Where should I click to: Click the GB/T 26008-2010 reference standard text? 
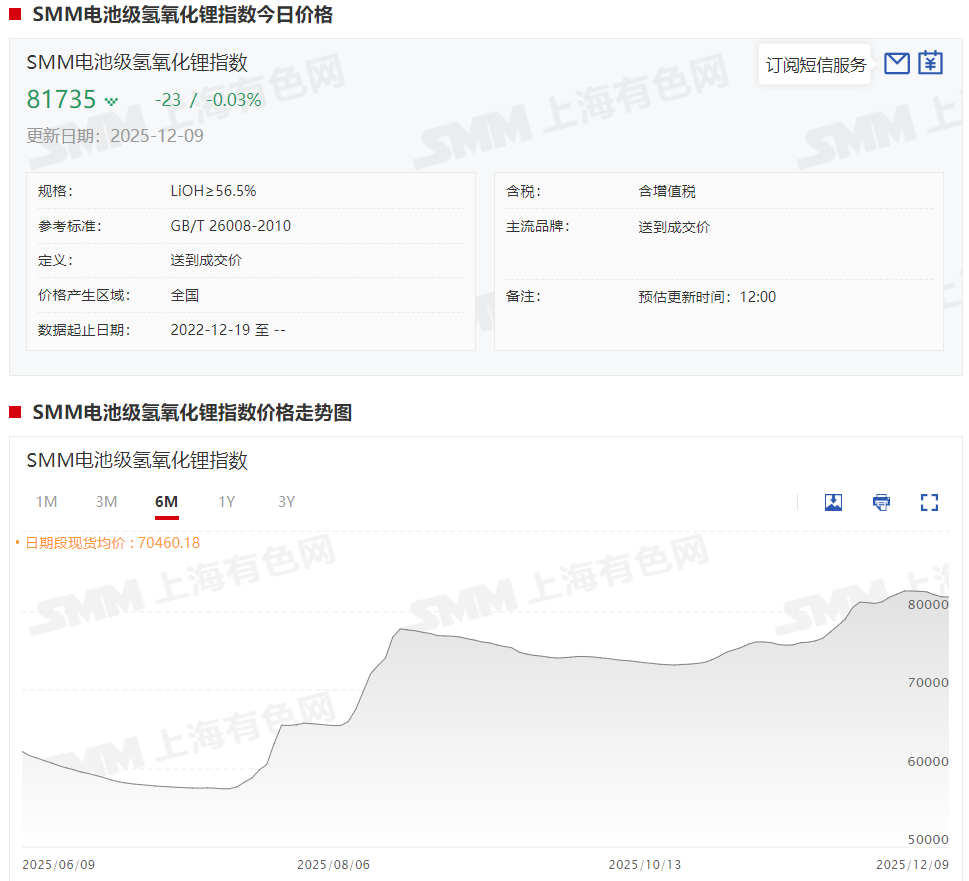coord(231,226)
